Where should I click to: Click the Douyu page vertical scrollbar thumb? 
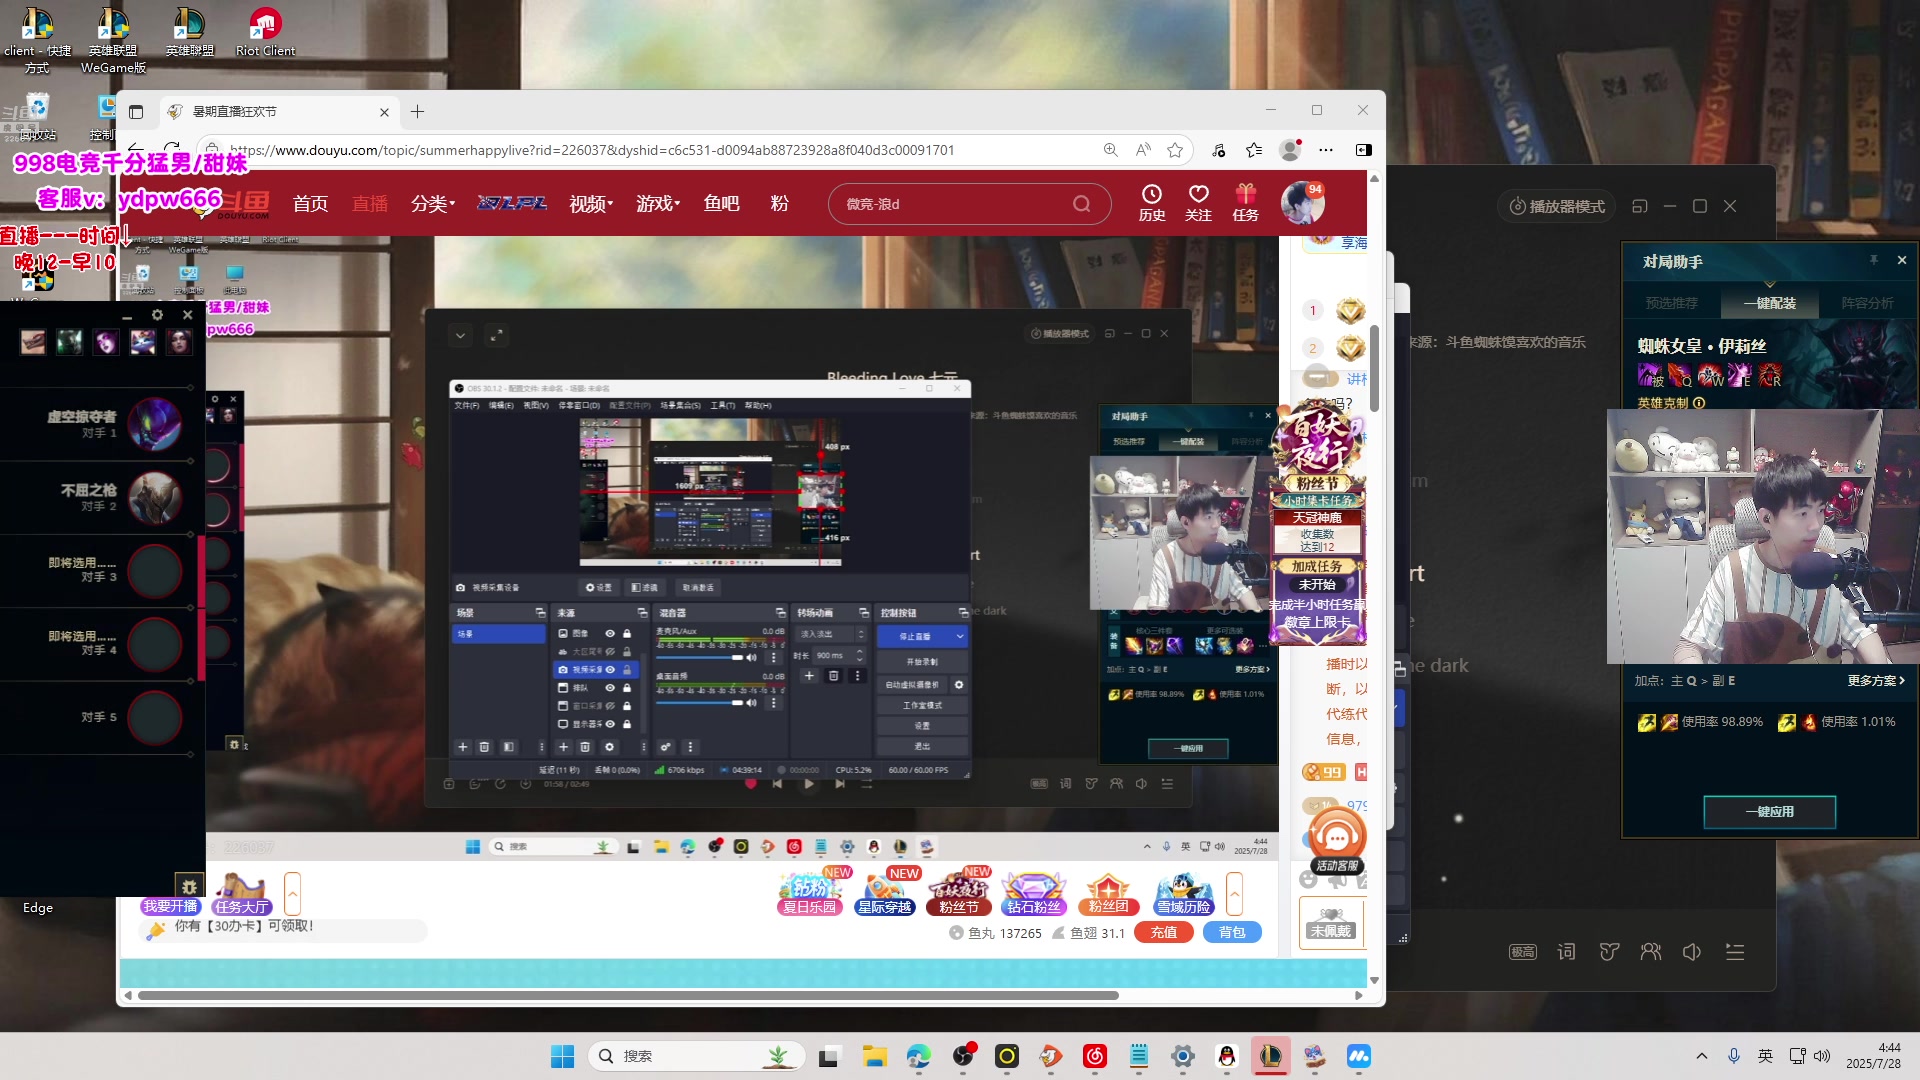click(x=1374, y=368)
